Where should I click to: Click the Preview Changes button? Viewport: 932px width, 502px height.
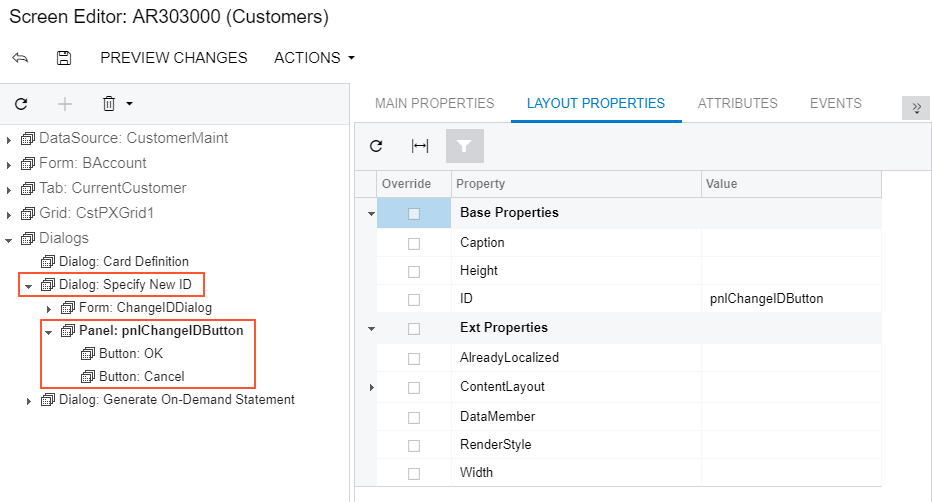tap(174, 58)
